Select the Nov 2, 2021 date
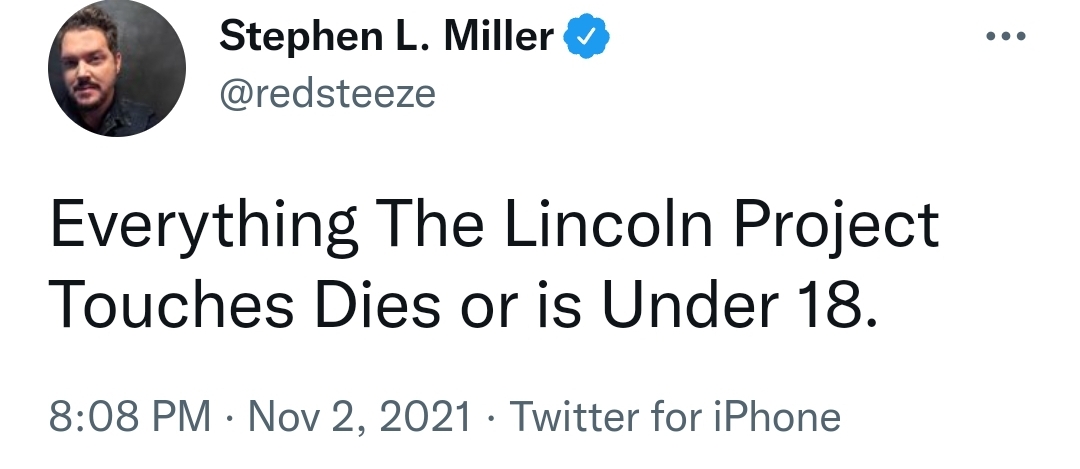Screen dimensions: 1080x469 click(359, 417)
